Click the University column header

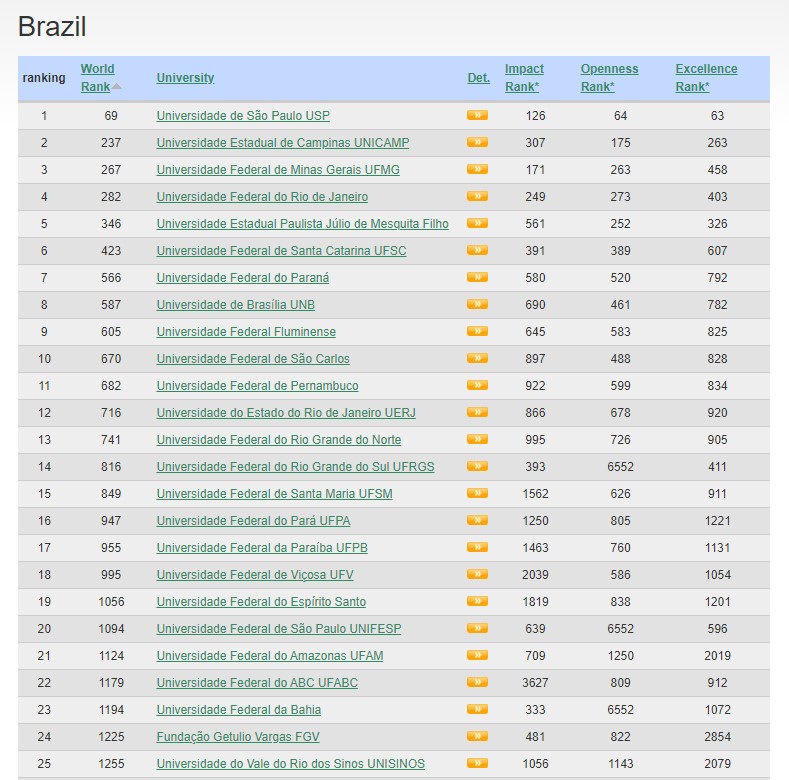[x=185, y=78]
